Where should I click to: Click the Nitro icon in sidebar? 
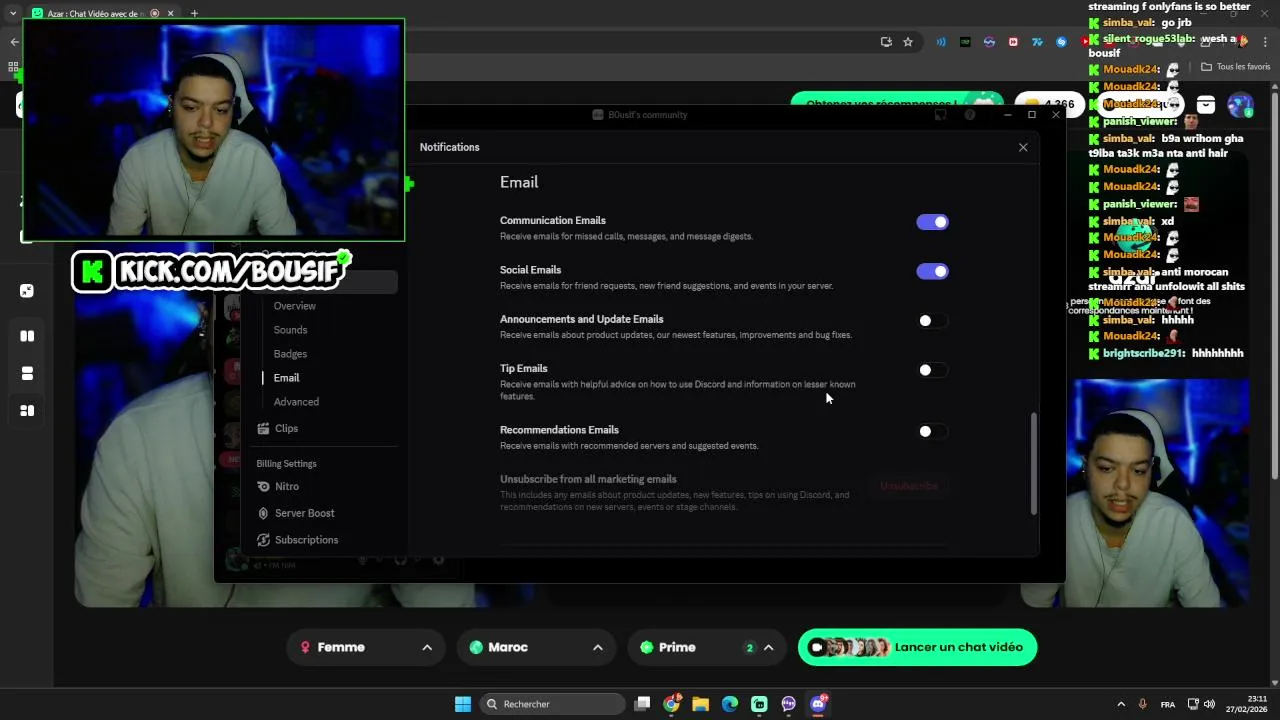[263, 486]
